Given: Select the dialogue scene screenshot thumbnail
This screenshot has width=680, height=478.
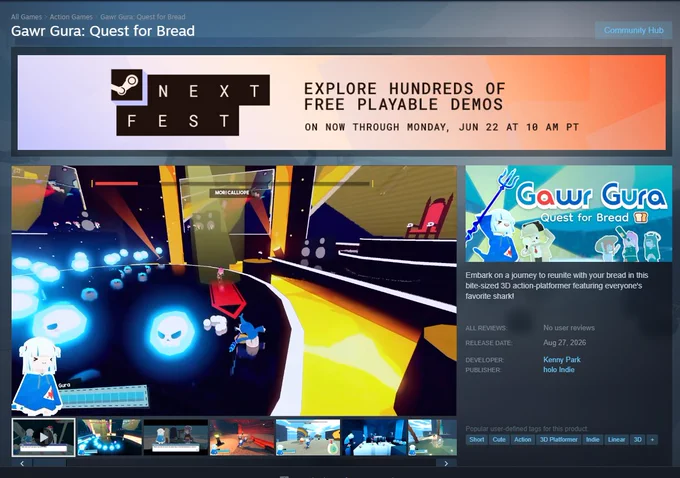Looking at the screenshot, I should 176,437.
